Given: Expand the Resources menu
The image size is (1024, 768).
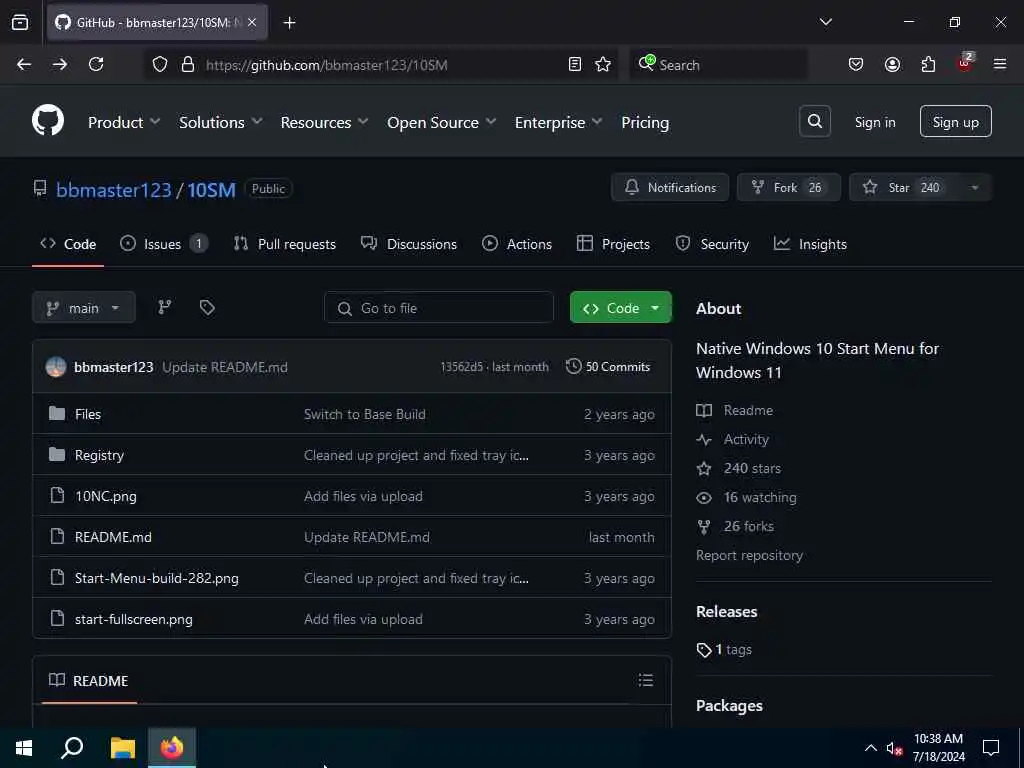Looking at the screenshot, I should 325,122.
